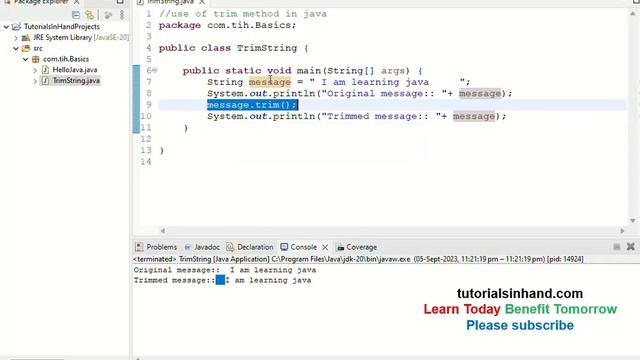Open HelloJava.java from Package Explorer
The height and width of the screenshot is (360, 640).
pyautogui.click(x=75, y=70)
